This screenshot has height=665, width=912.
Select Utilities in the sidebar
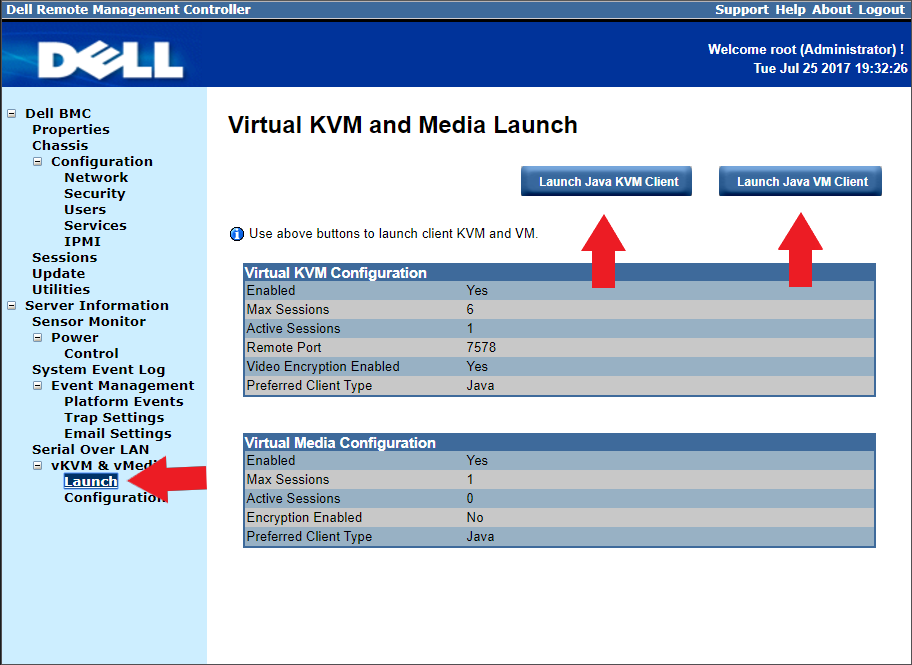(x=61, y=290)
